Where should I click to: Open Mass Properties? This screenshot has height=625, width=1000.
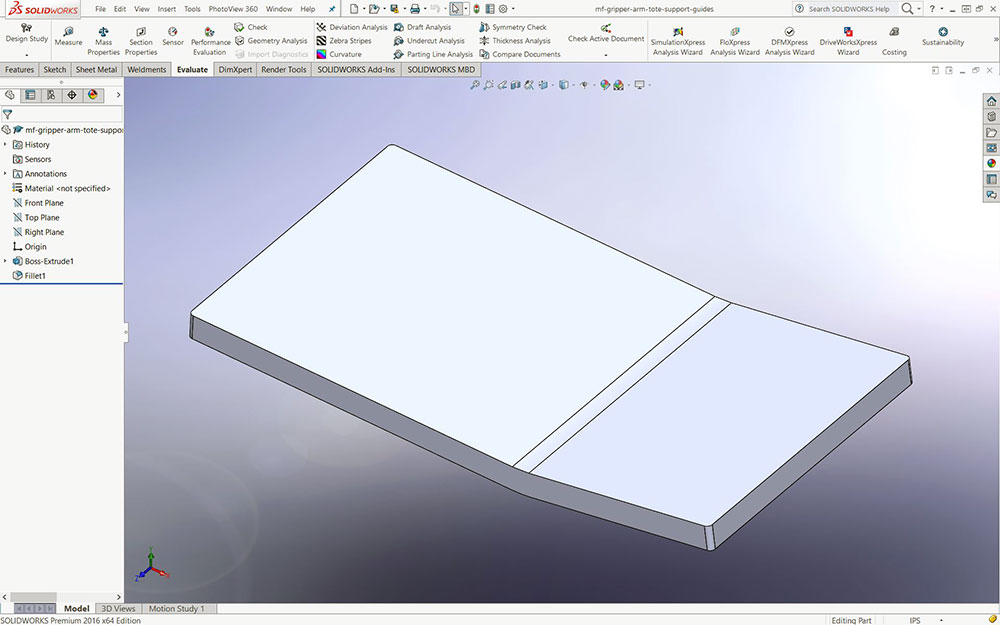[103, 40]
